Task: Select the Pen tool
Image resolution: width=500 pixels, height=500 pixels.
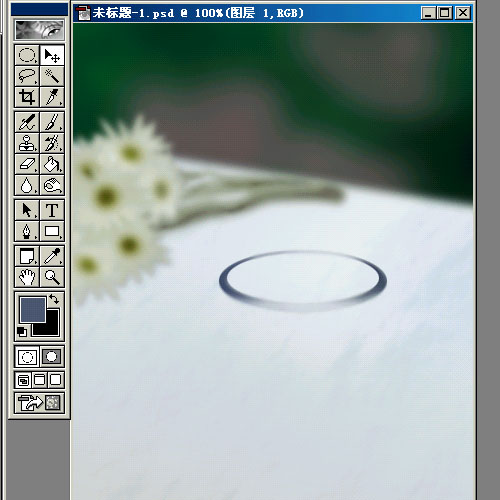Action: coord(27,231)
